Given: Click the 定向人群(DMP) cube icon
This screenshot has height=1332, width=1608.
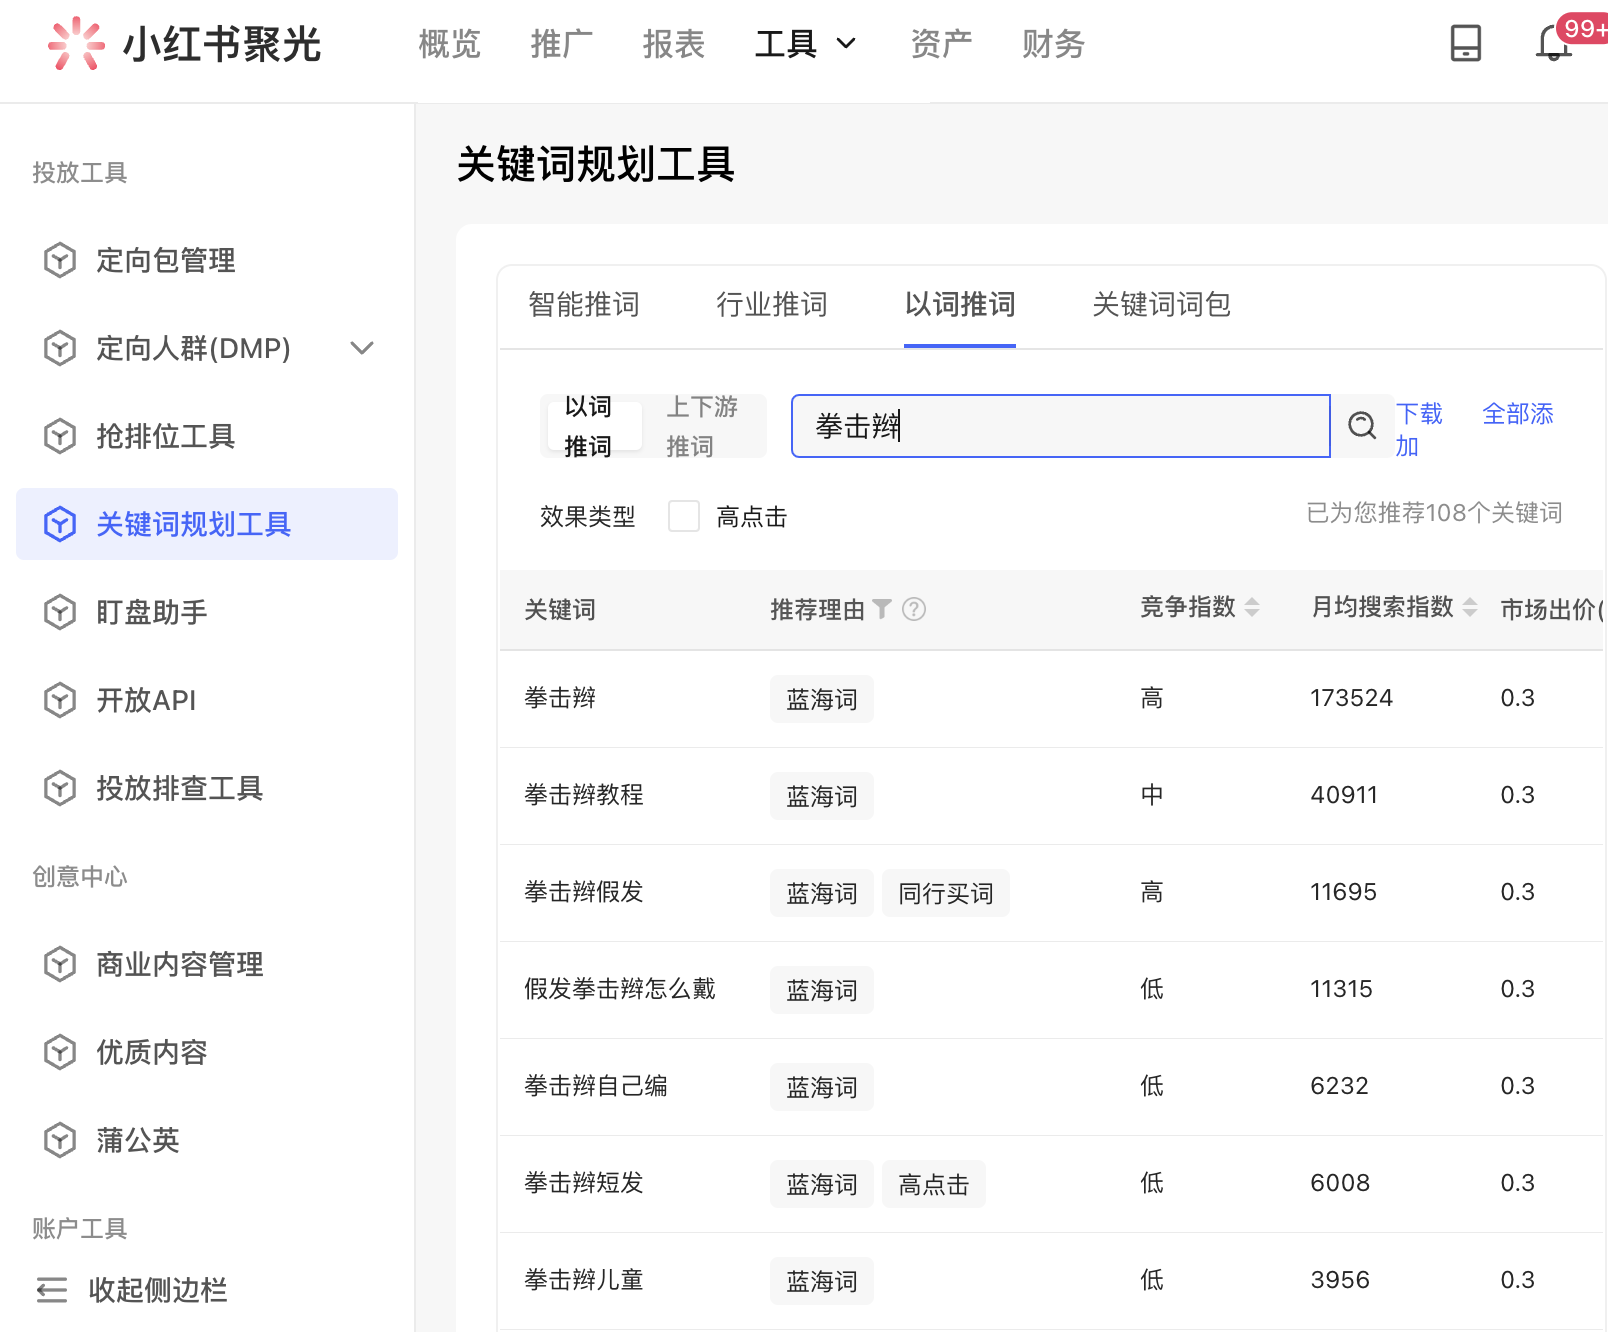Looking at the screenshot, I should coord(60,348).
